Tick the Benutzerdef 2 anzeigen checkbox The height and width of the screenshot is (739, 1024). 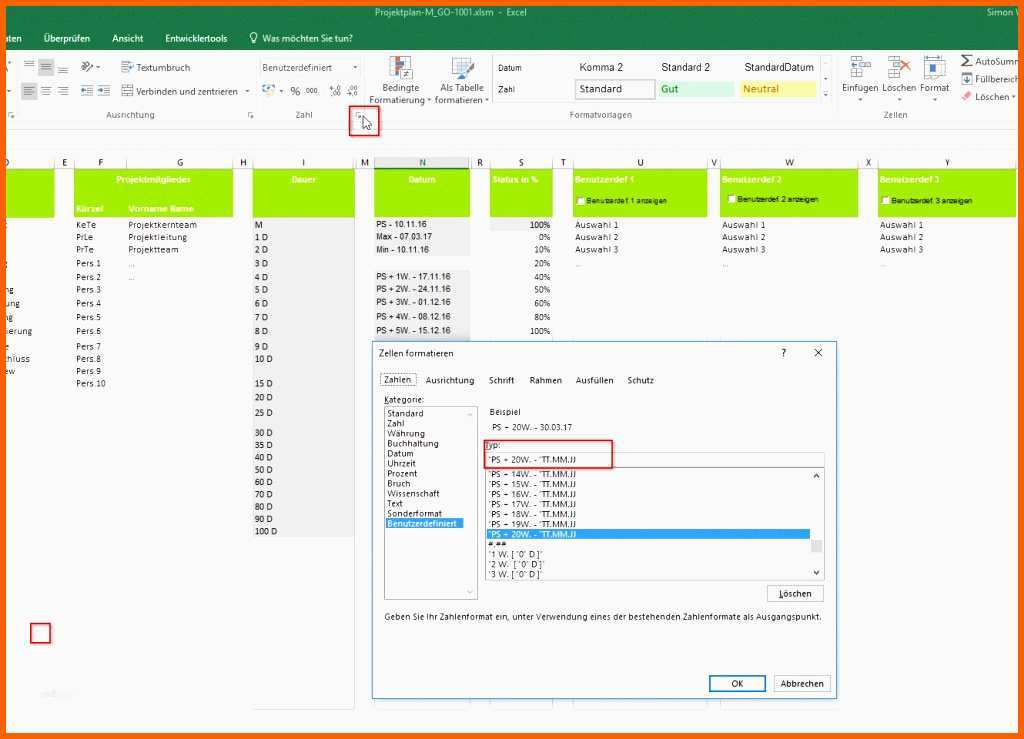[x=731, y=199]
